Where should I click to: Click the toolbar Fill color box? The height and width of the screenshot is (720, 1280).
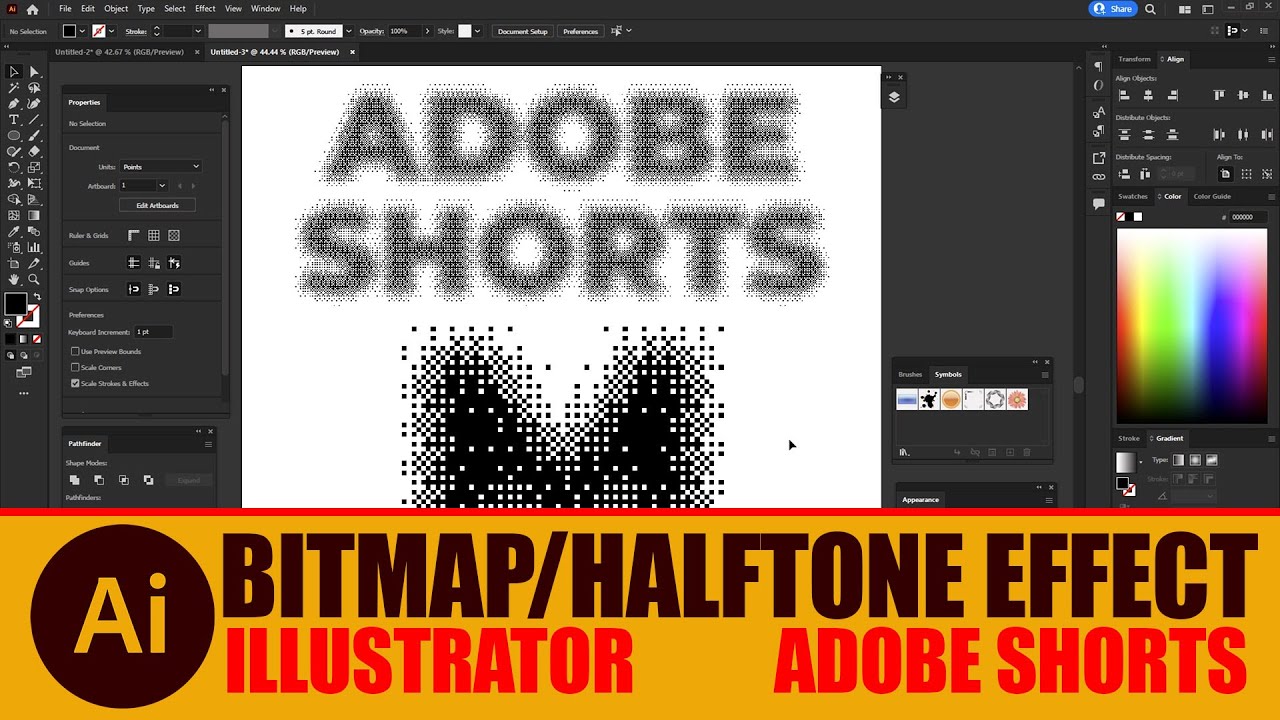(x=15, y=304)
